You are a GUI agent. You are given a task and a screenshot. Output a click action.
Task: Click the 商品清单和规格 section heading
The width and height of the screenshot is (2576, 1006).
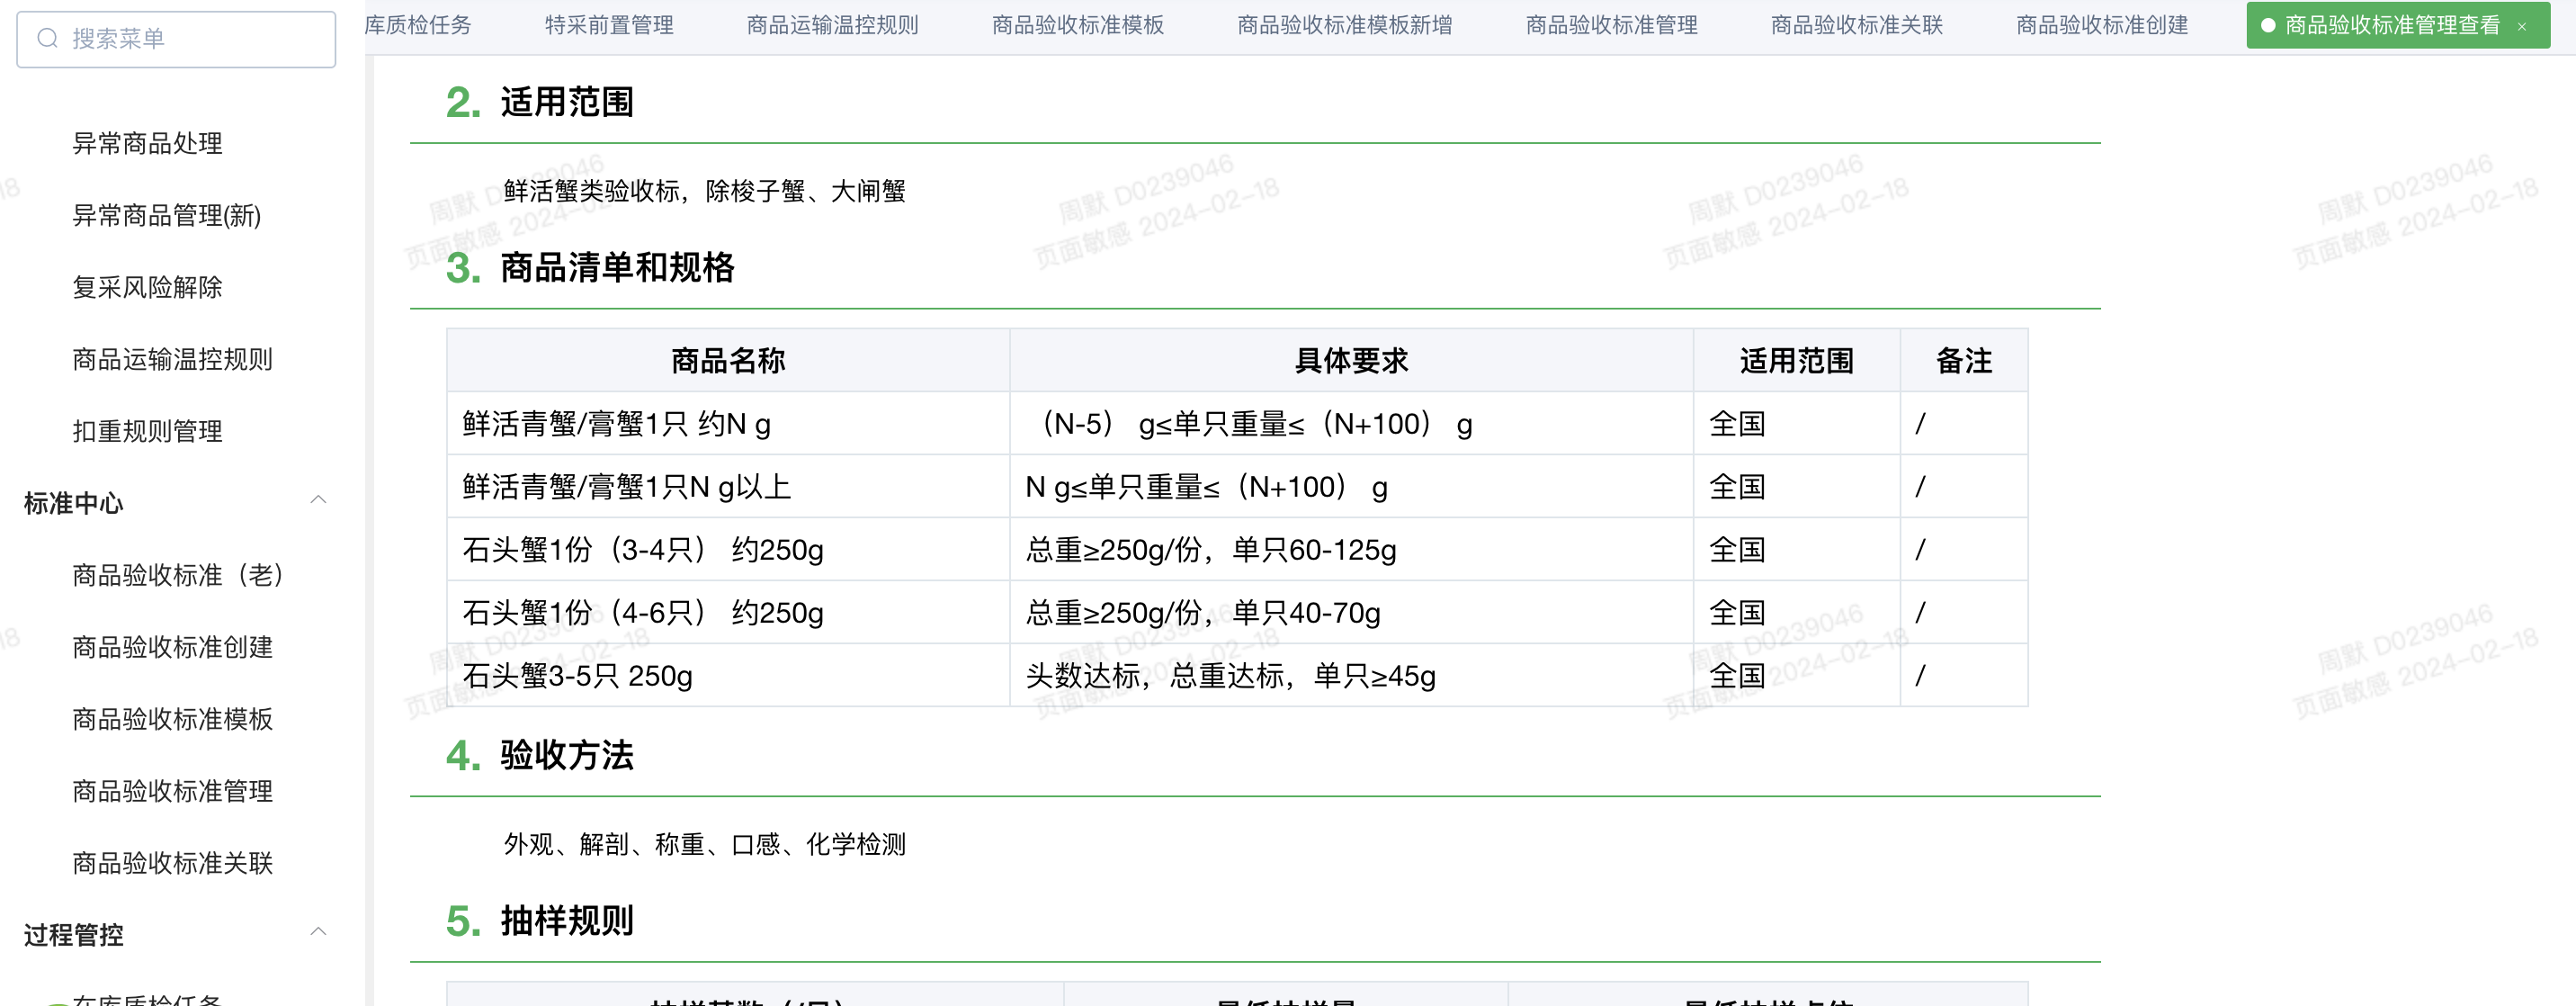(617, 267)
